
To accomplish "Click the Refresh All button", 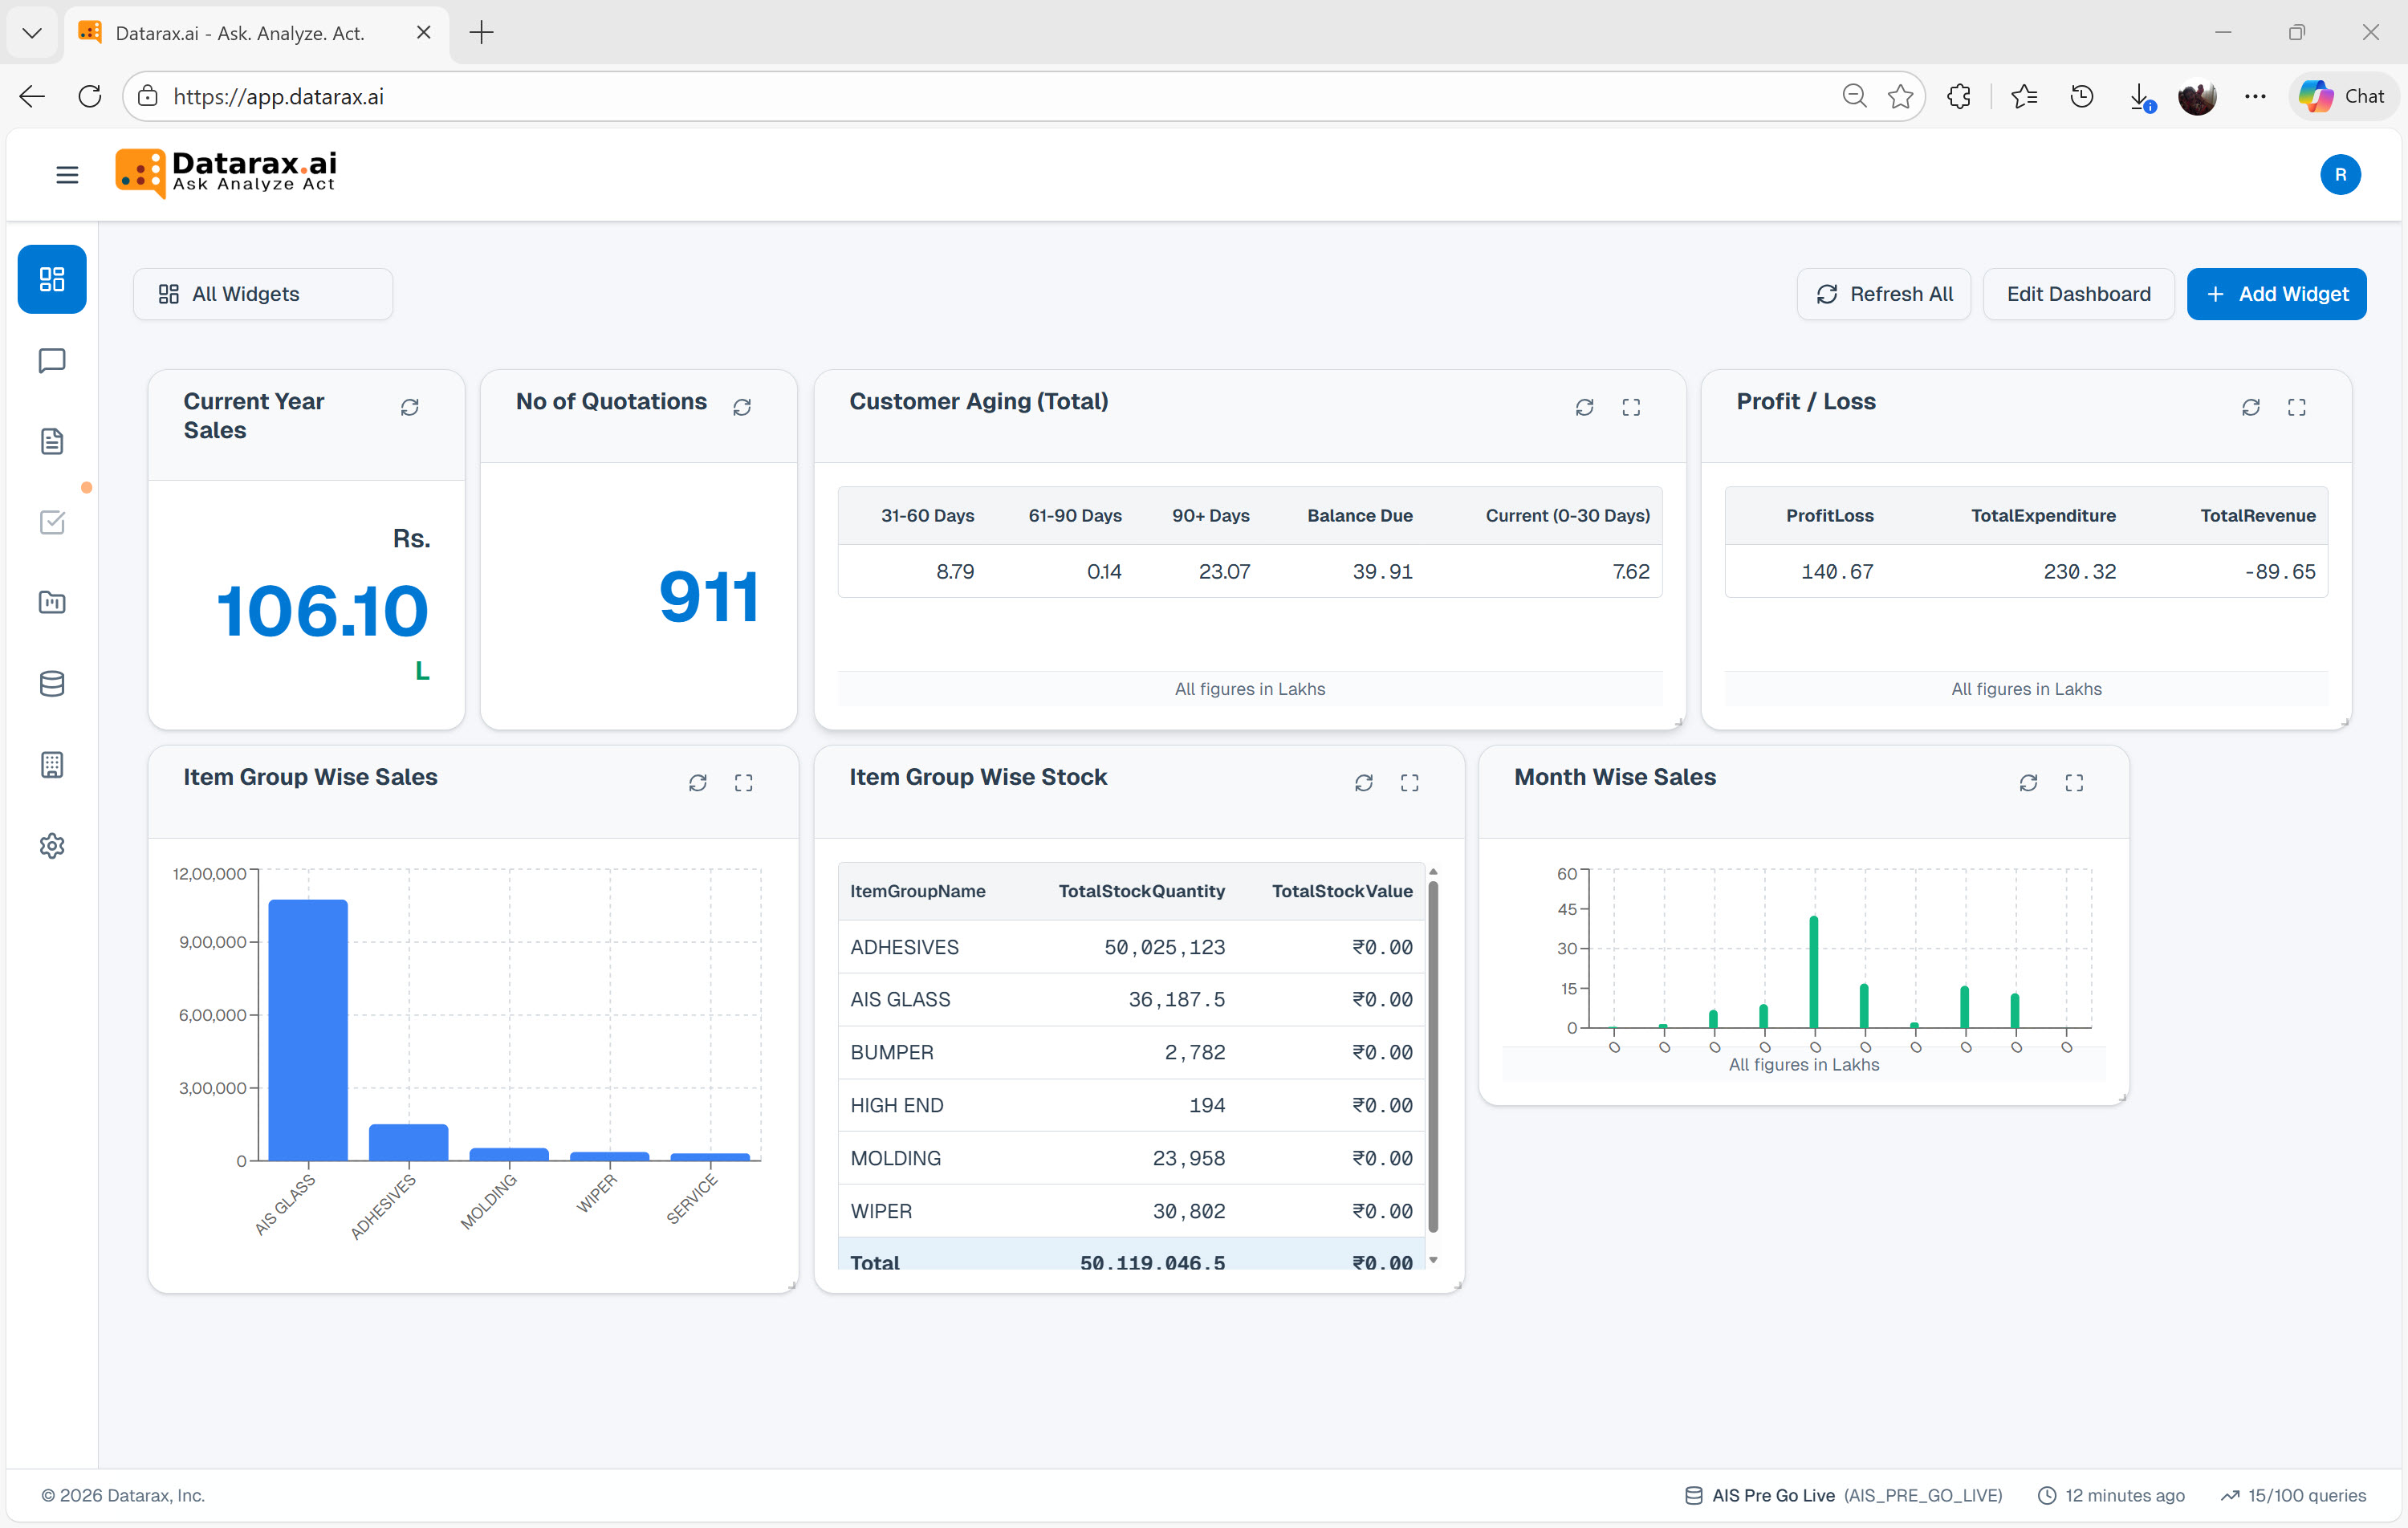I will pos(1884,294).
